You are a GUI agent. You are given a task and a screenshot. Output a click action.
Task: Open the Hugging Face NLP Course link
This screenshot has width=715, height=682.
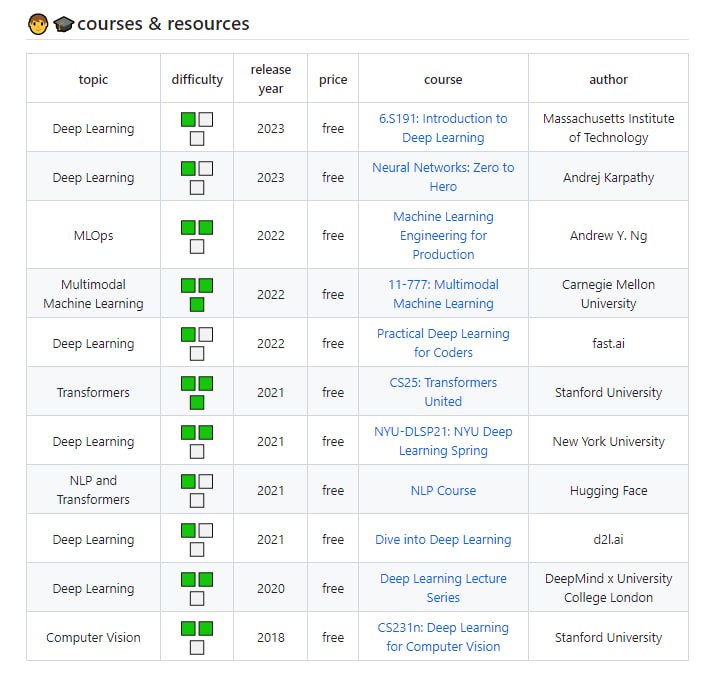pos(443,490)
